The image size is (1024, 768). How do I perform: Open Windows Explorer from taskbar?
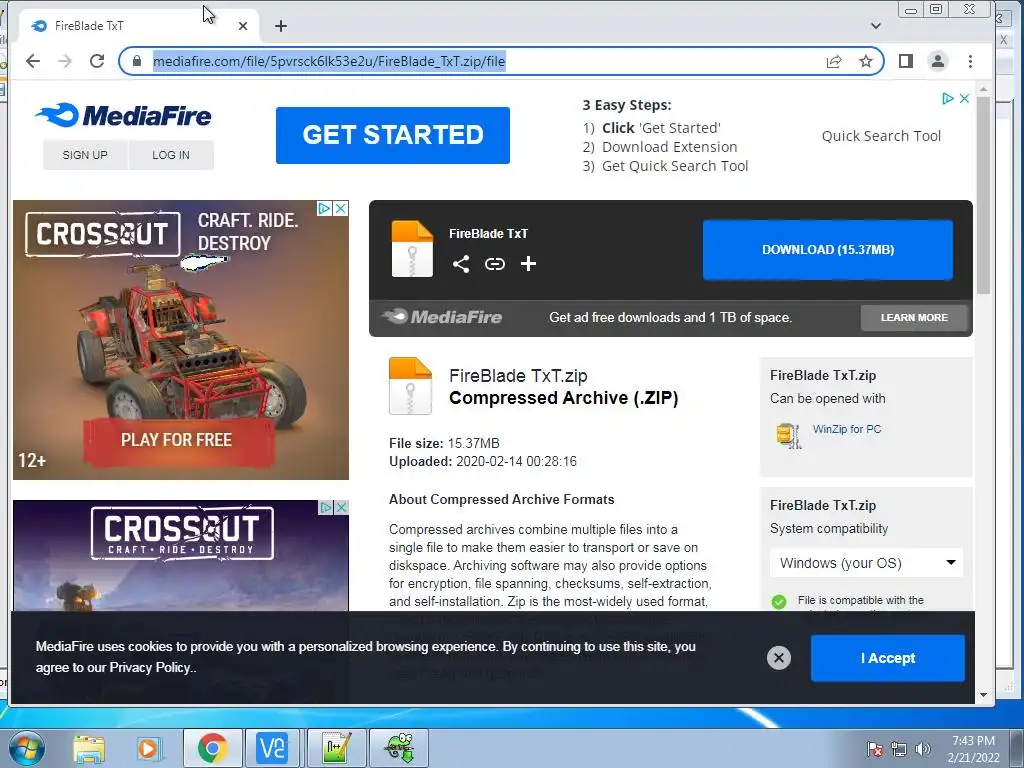click(x=89, y=748)
